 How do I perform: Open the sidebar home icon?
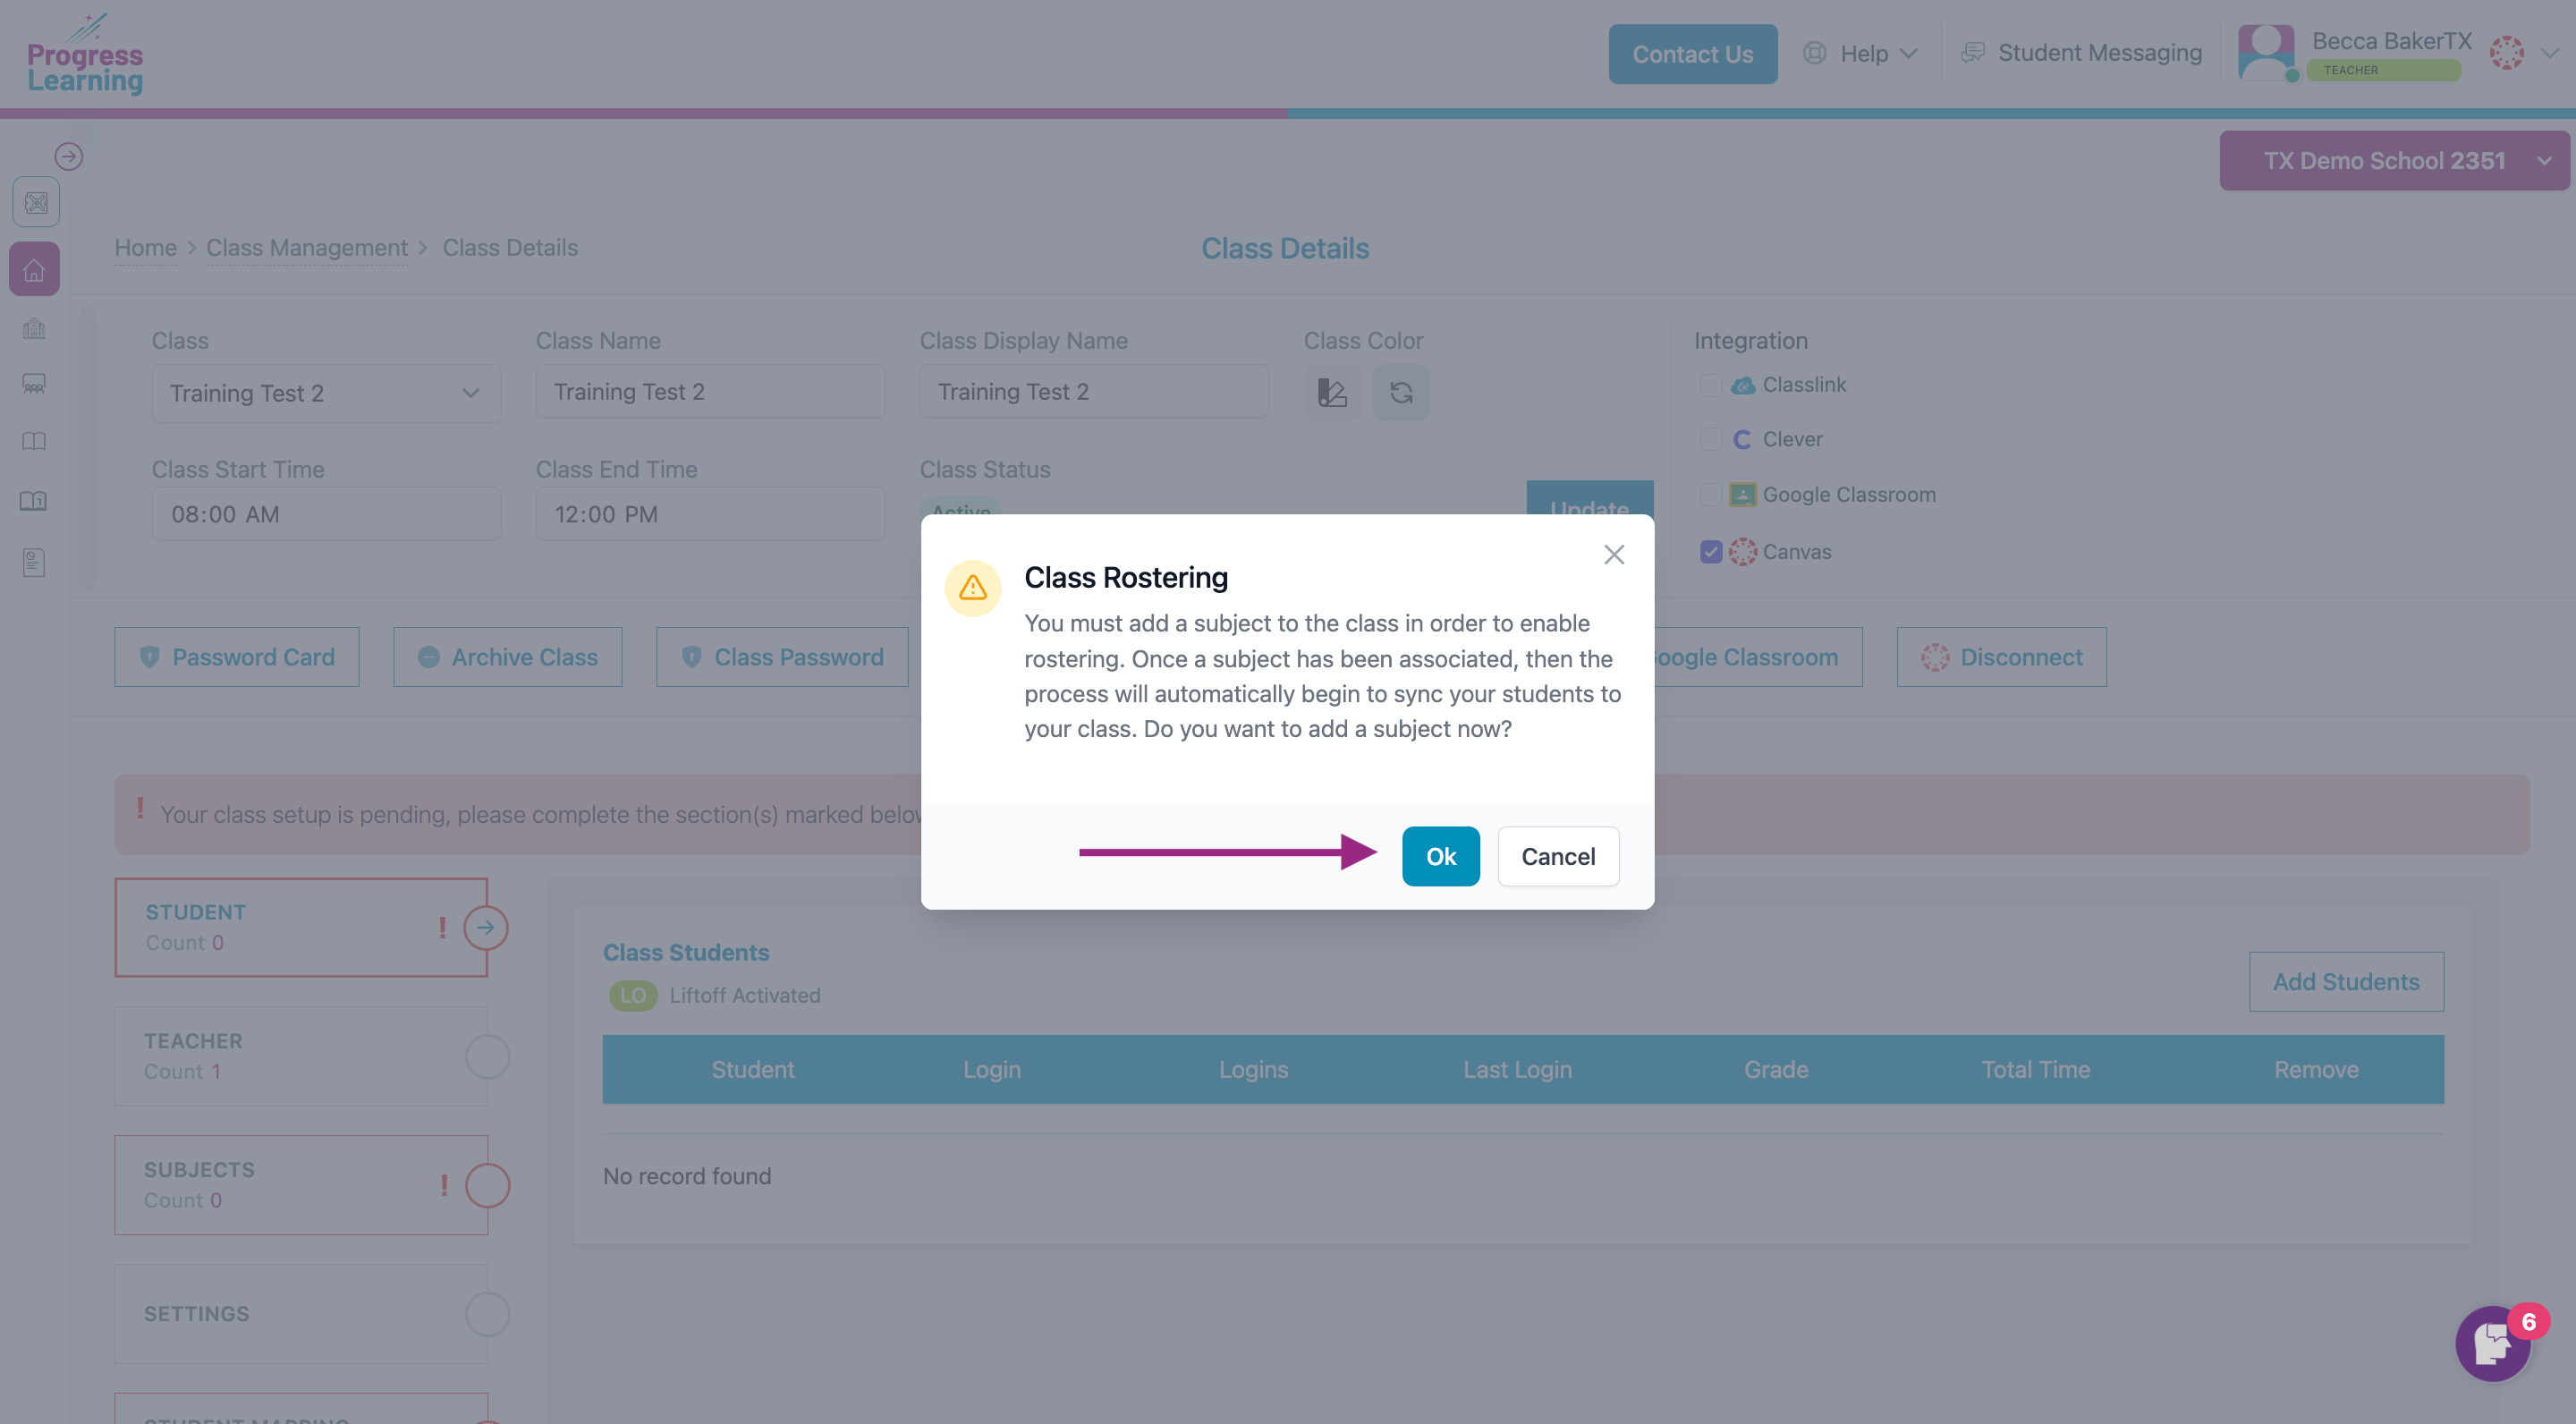pyautogui.click(x=34, y=269)
